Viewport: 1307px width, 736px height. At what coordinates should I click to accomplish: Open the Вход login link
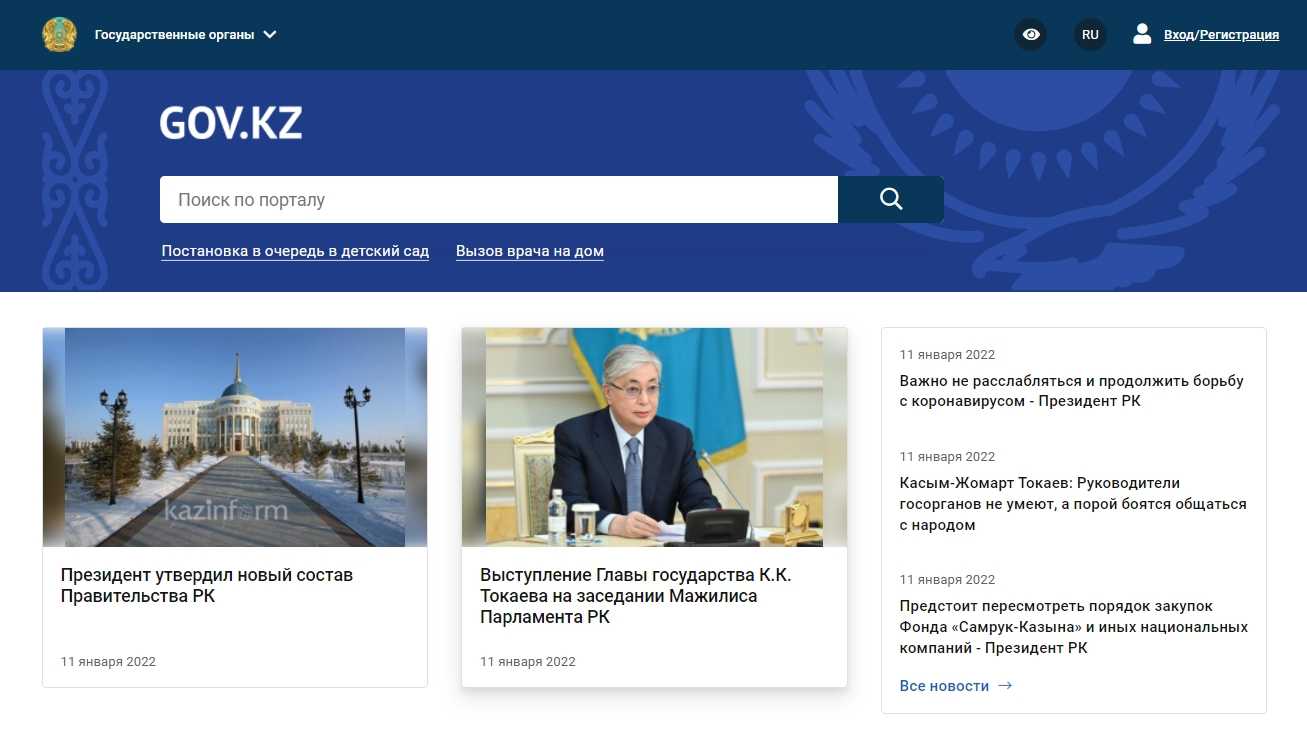1179,35
